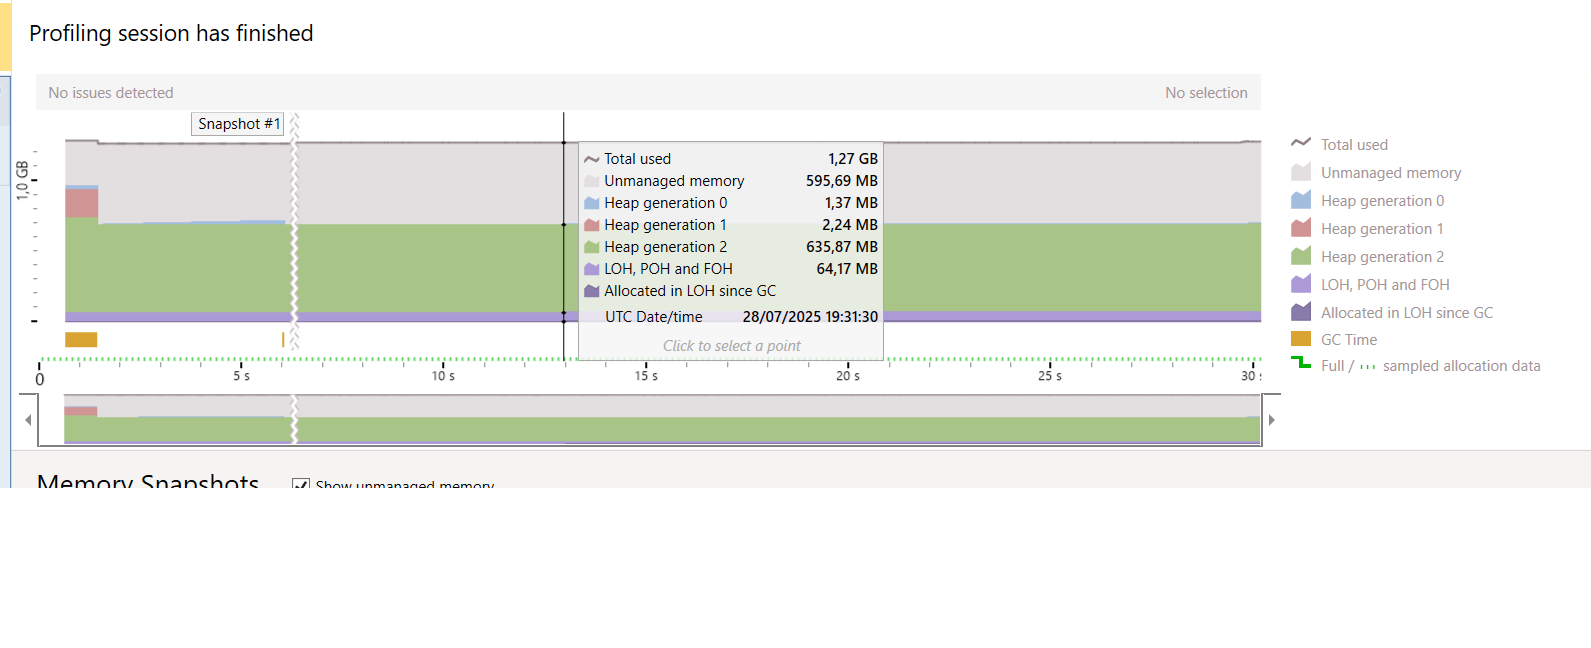Click the 'Total used' legend label
1591x648 pixels.
[1354, 145]
